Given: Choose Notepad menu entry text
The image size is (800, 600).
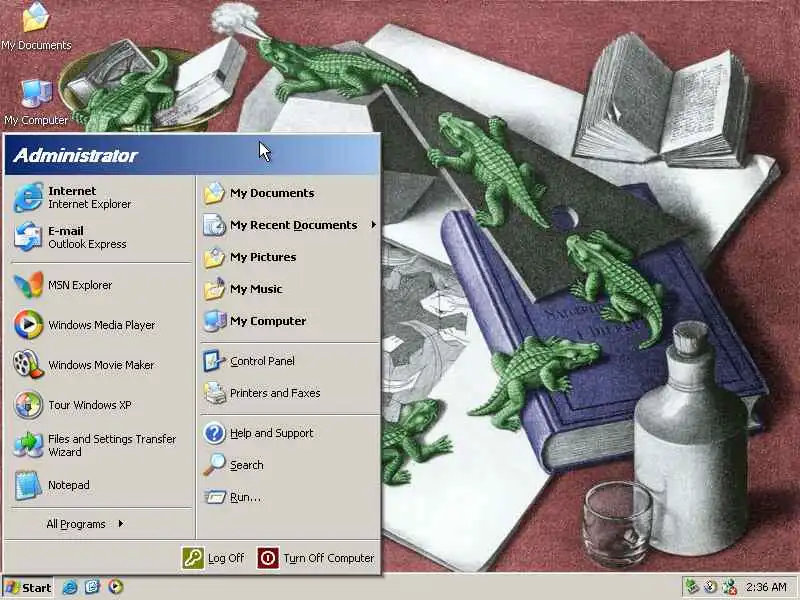Looking at the screenshot, I should point(69,485).
